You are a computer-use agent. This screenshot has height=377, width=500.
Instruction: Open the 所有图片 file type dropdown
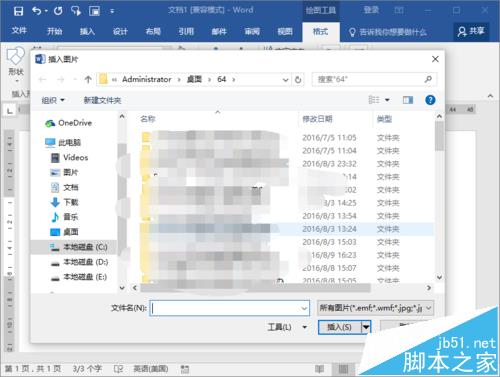coord(376,308)
